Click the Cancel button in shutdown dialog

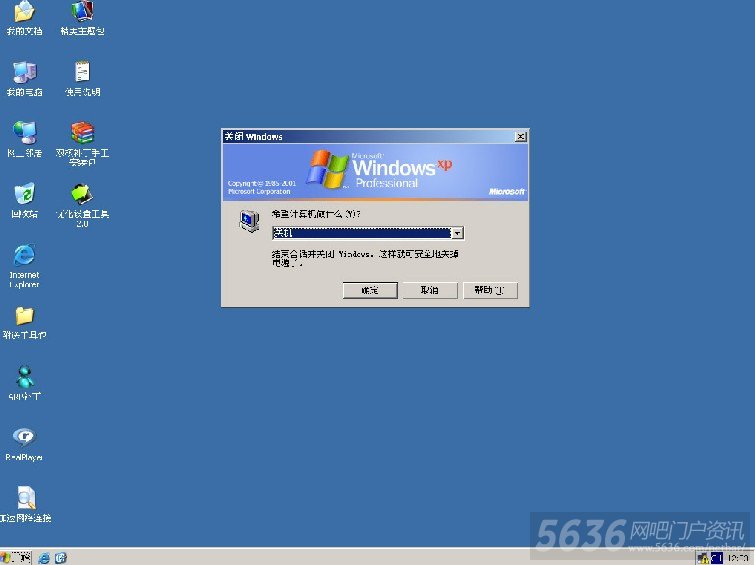pyautogui.click(x=430, y=290)
